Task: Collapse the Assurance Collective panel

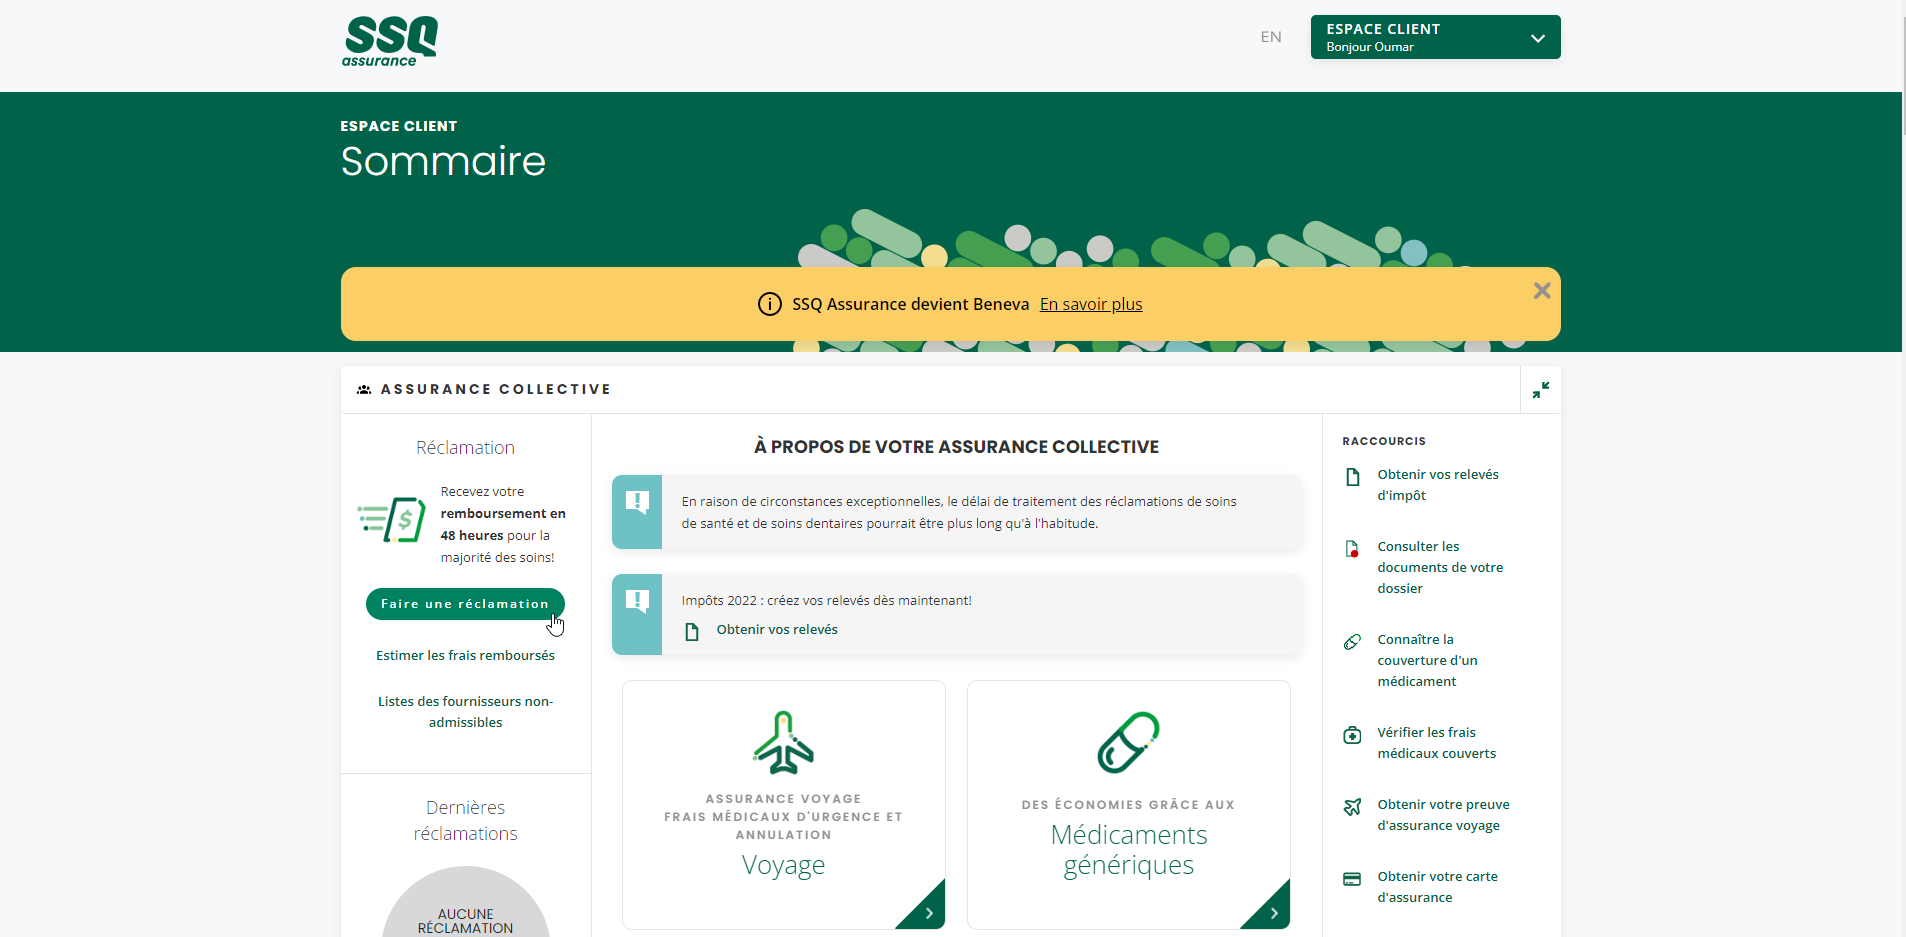Action: click(1541, 390)
